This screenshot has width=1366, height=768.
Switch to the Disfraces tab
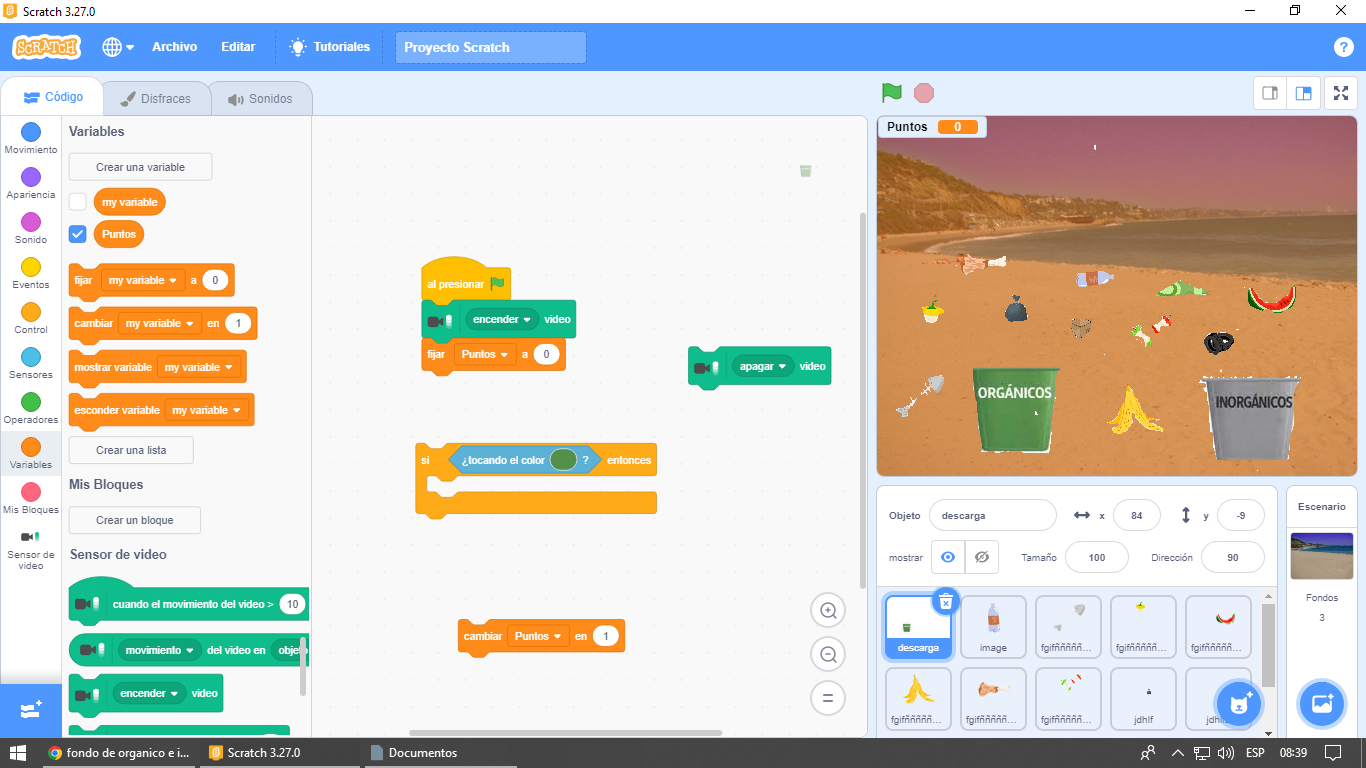(156, 99)
